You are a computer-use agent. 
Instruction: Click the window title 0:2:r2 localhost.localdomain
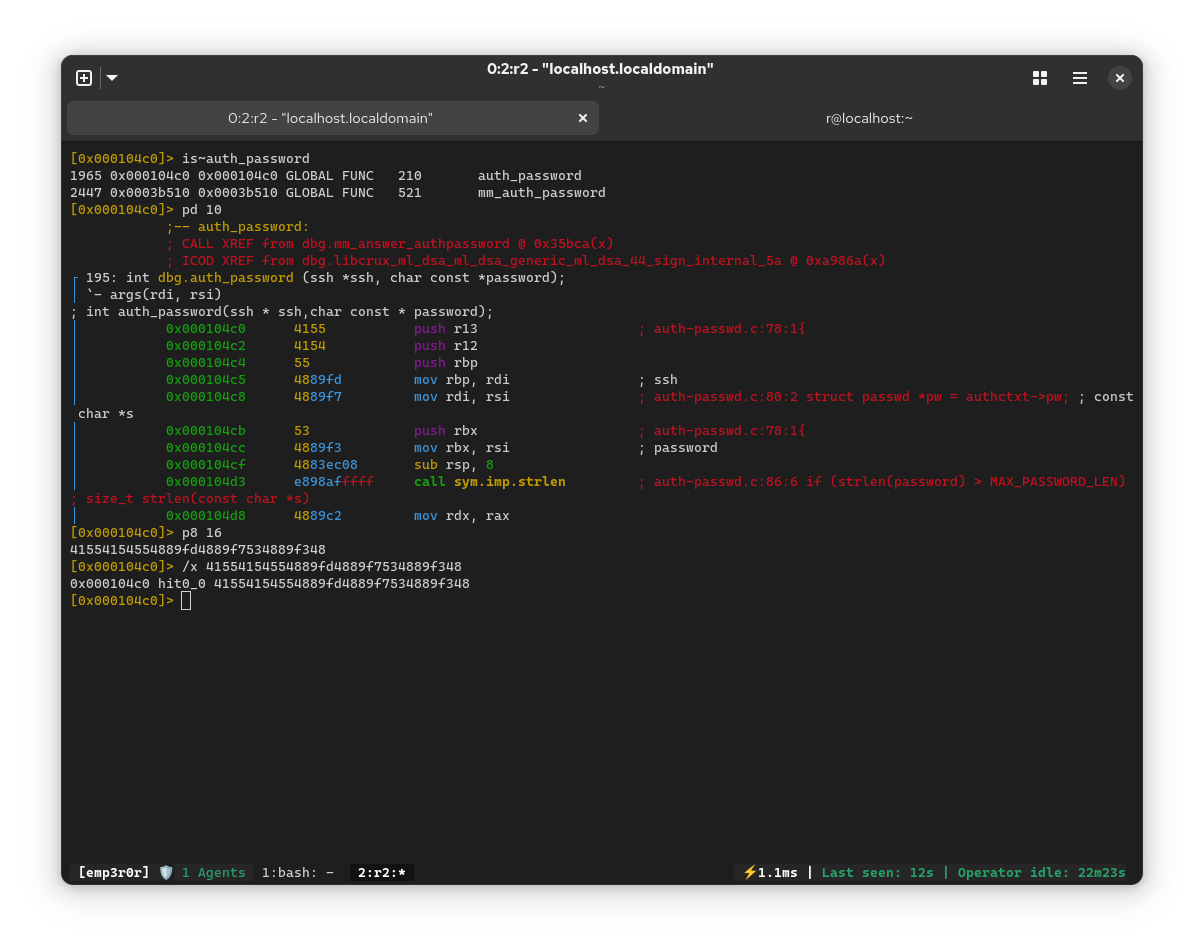tap(600, 69)
